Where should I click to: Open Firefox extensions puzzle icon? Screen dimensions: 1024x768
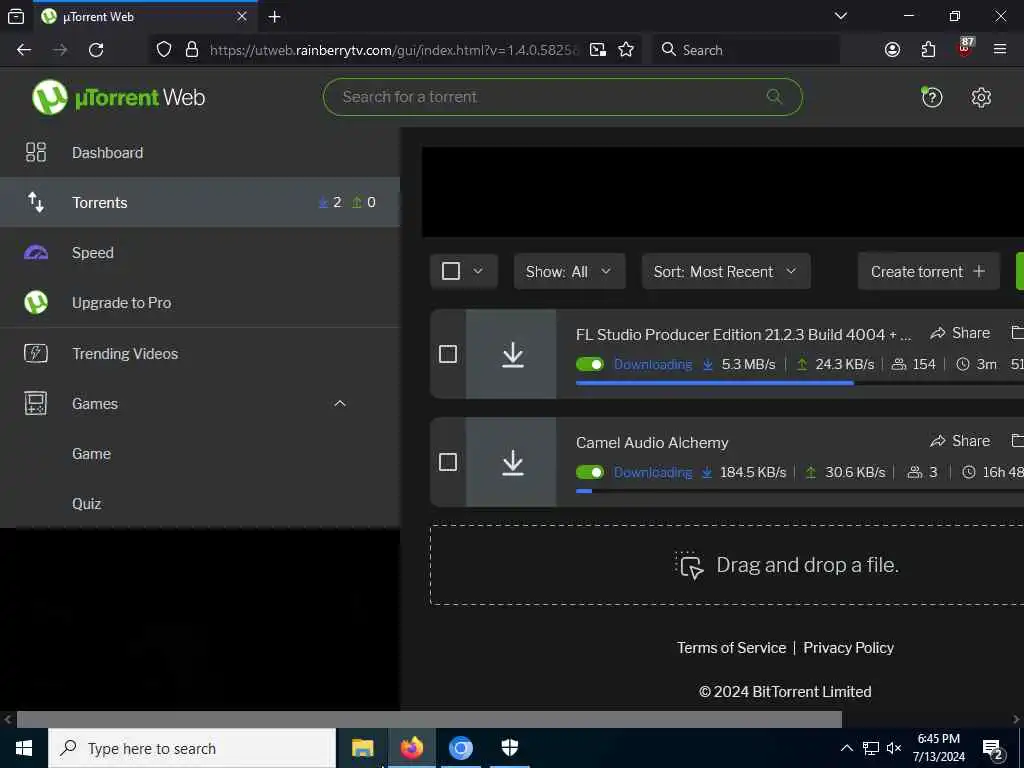tap(928, 50)
